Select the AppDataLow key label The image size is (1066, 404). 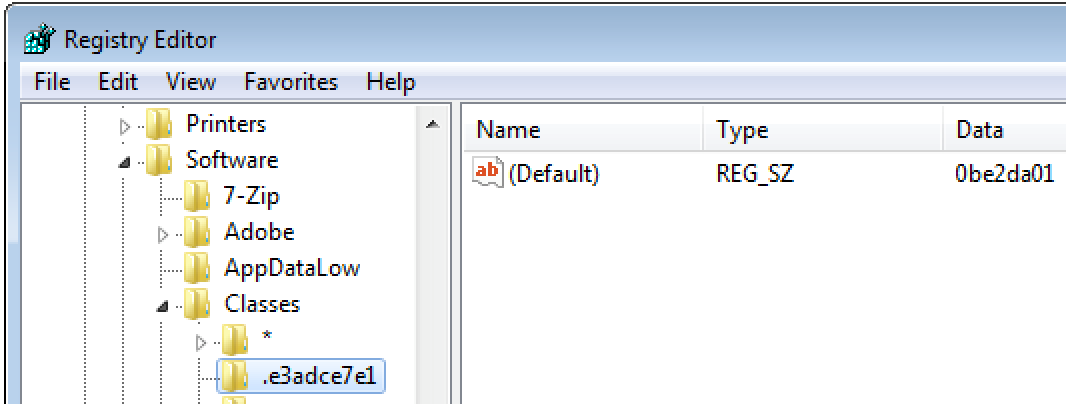pos(292,268)
